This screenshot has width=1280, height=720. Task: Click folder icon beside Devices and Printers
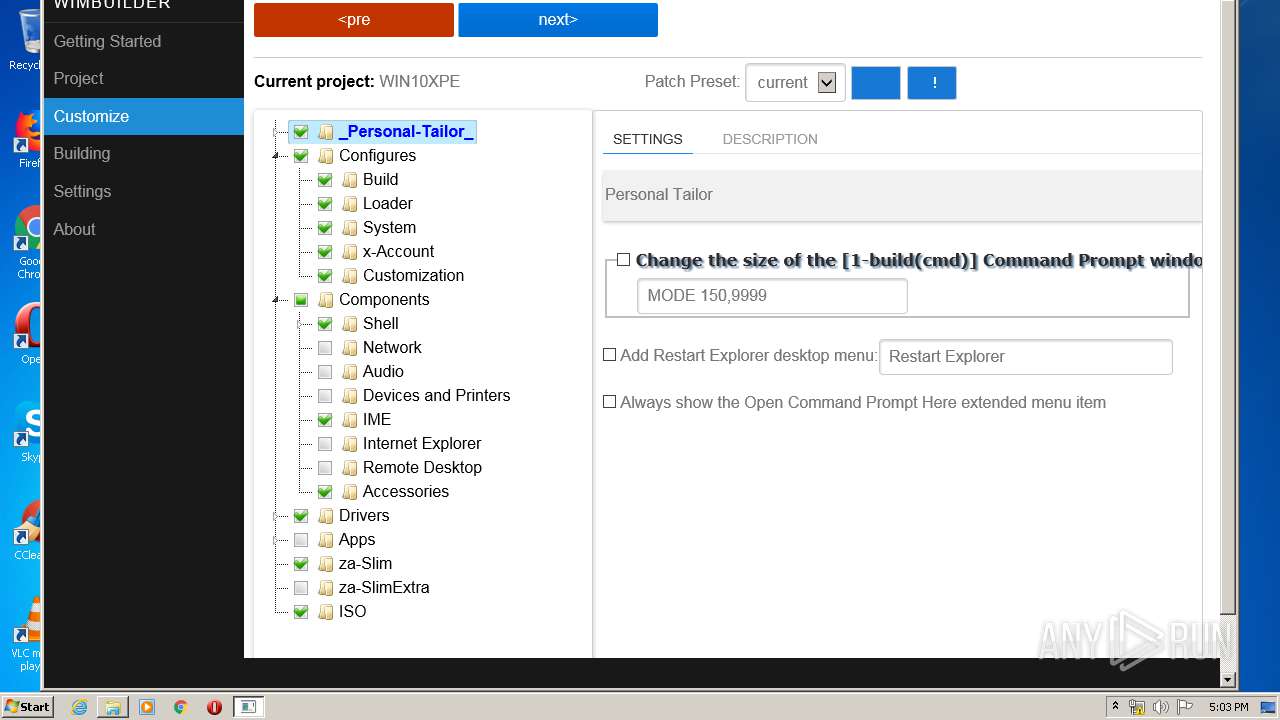[349, 396]
